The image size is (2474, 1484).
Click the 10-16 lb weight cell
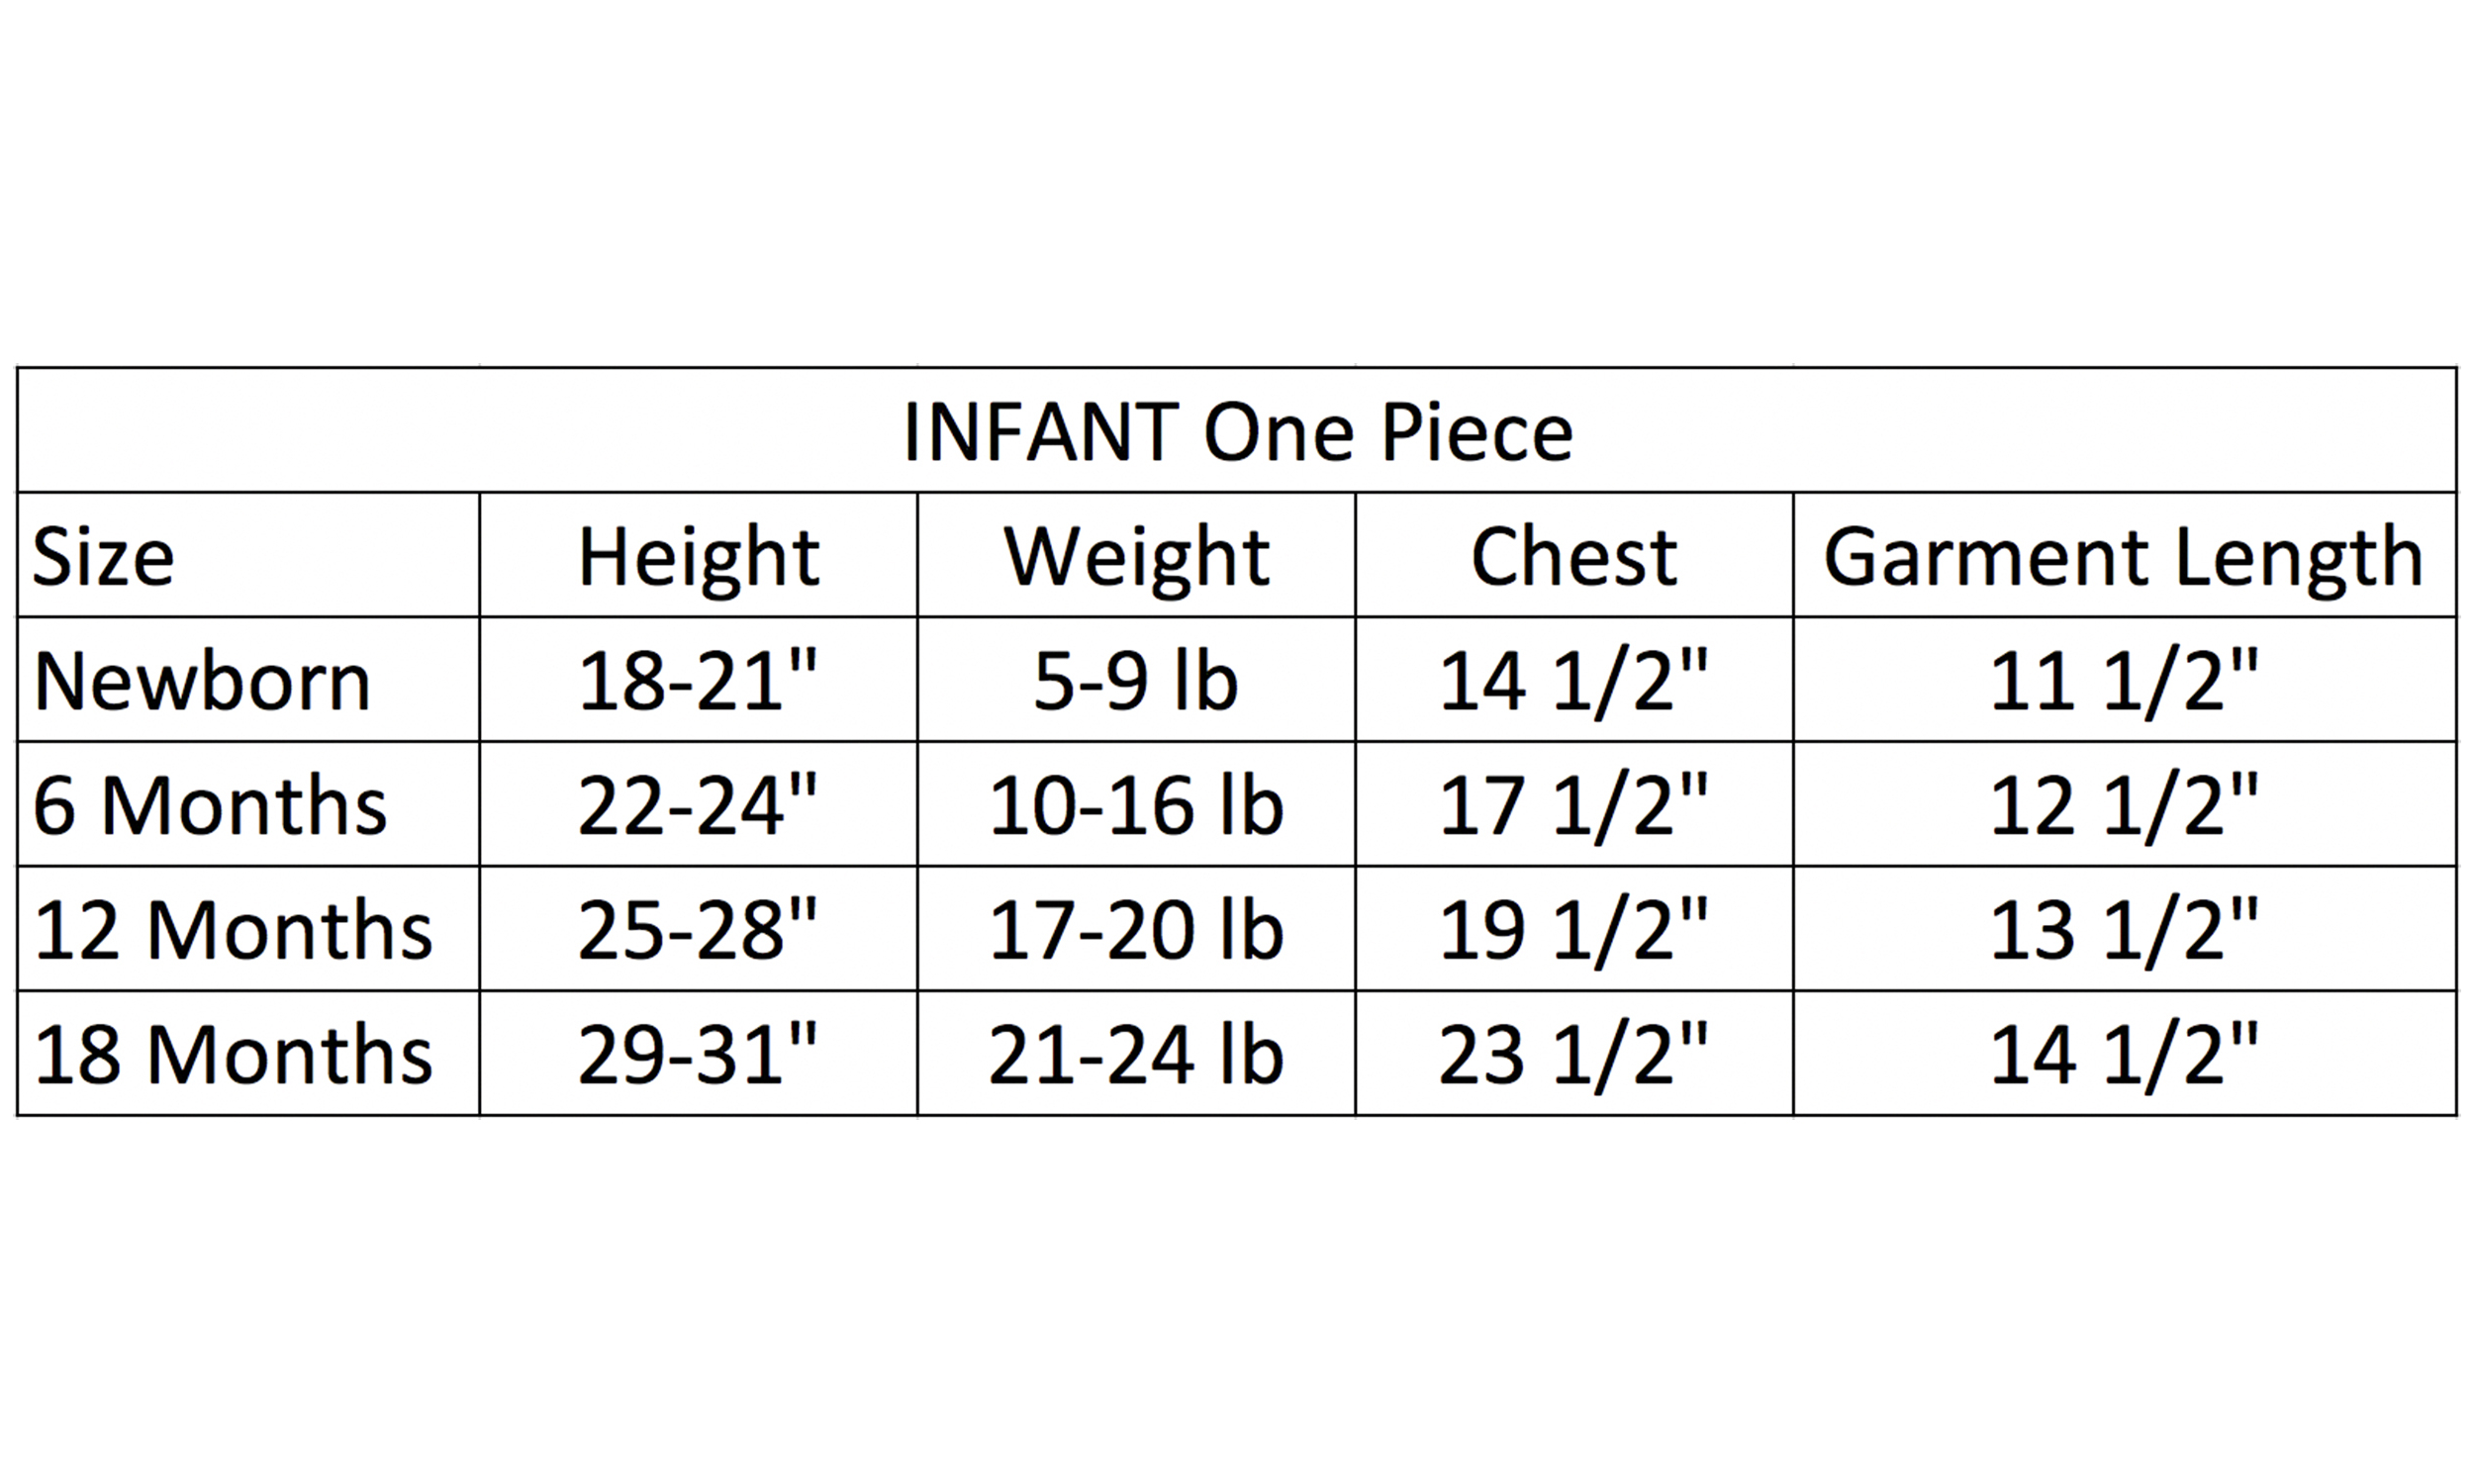1136,806
